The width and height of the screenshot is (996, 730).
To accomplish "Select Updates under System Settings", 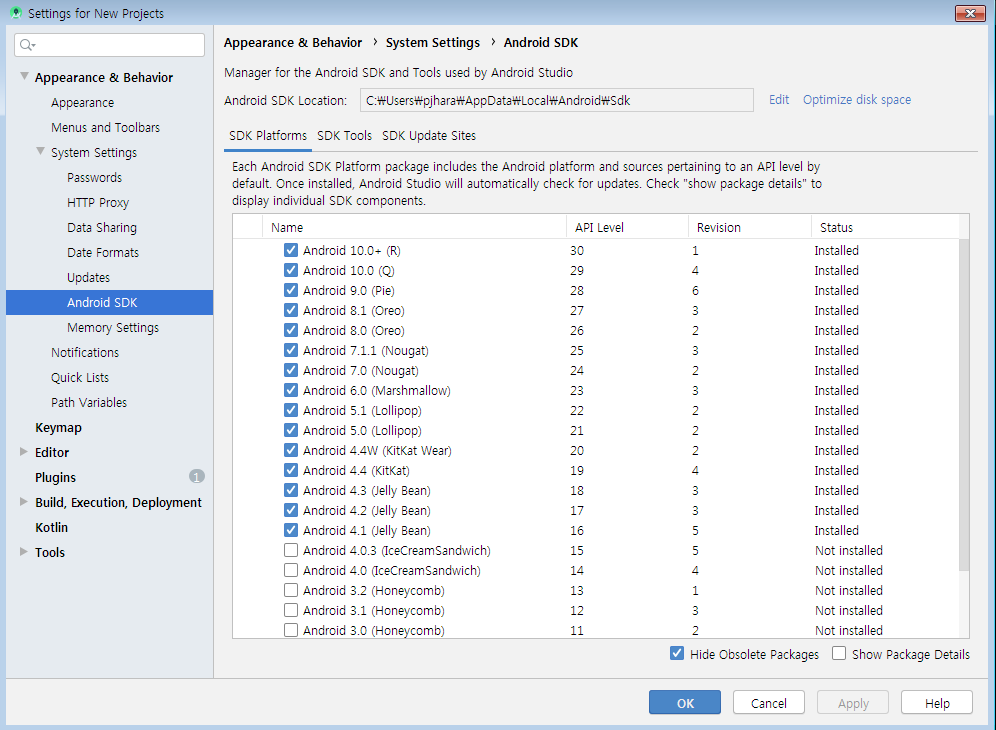I will (x=88, y=277).
